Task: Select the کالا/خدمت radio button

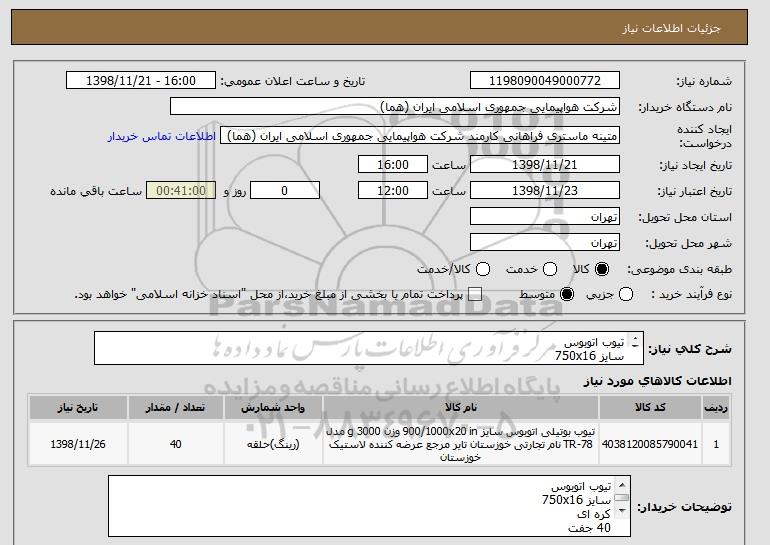Action: point(483,269)
